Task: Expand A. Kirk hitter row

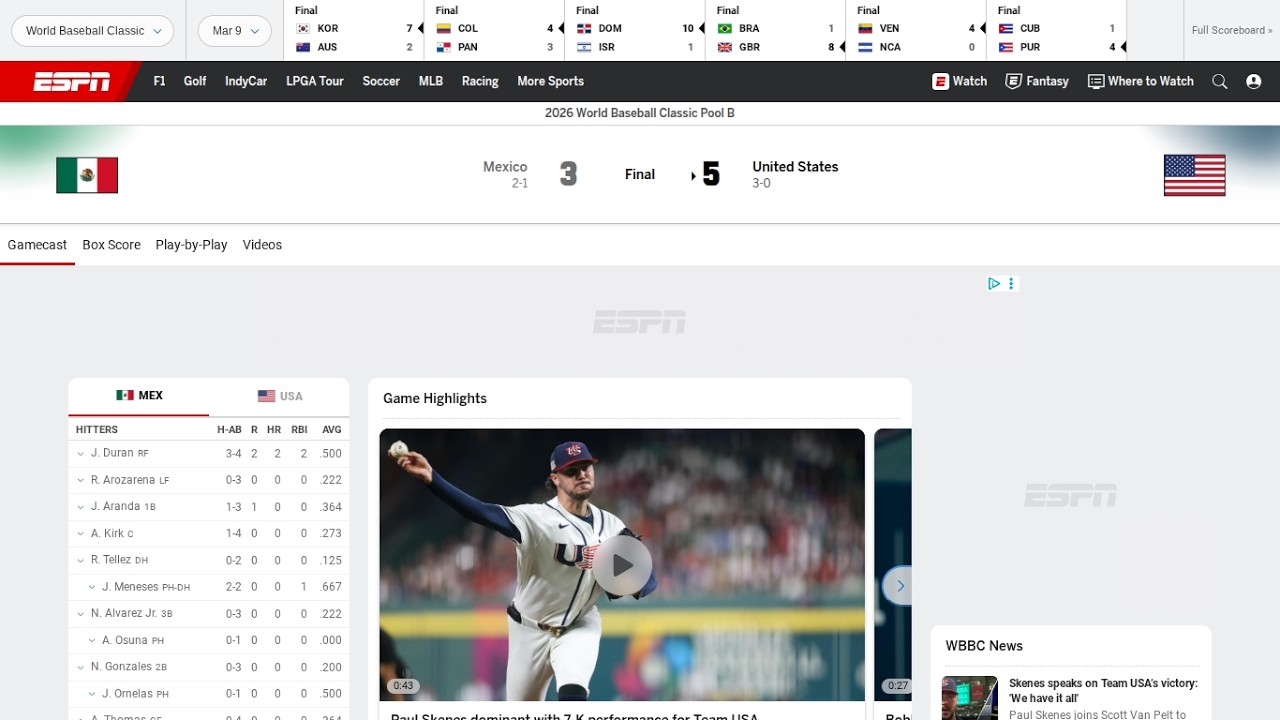Action: click(81, 534)
